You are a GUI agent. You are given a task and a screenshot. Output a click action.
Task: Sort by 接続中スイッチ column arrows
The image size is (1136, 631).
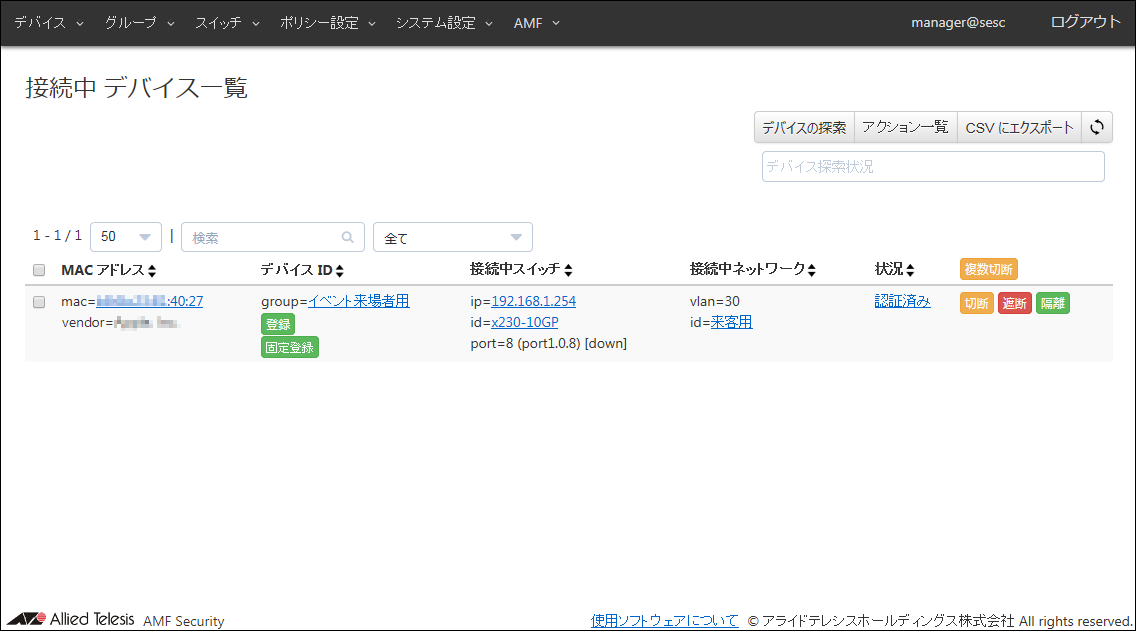click(568, 271)
